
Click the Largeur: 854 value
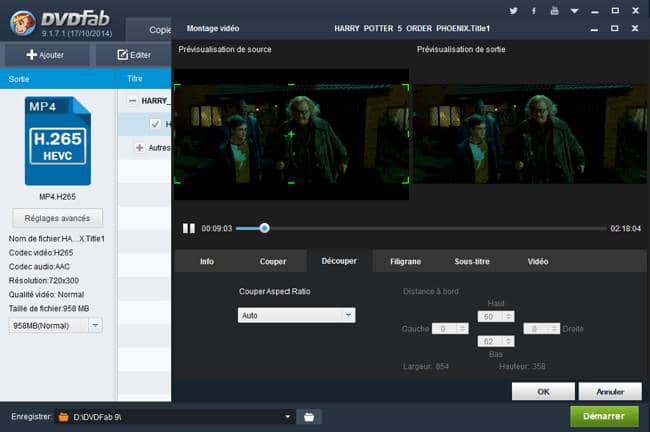426,366
